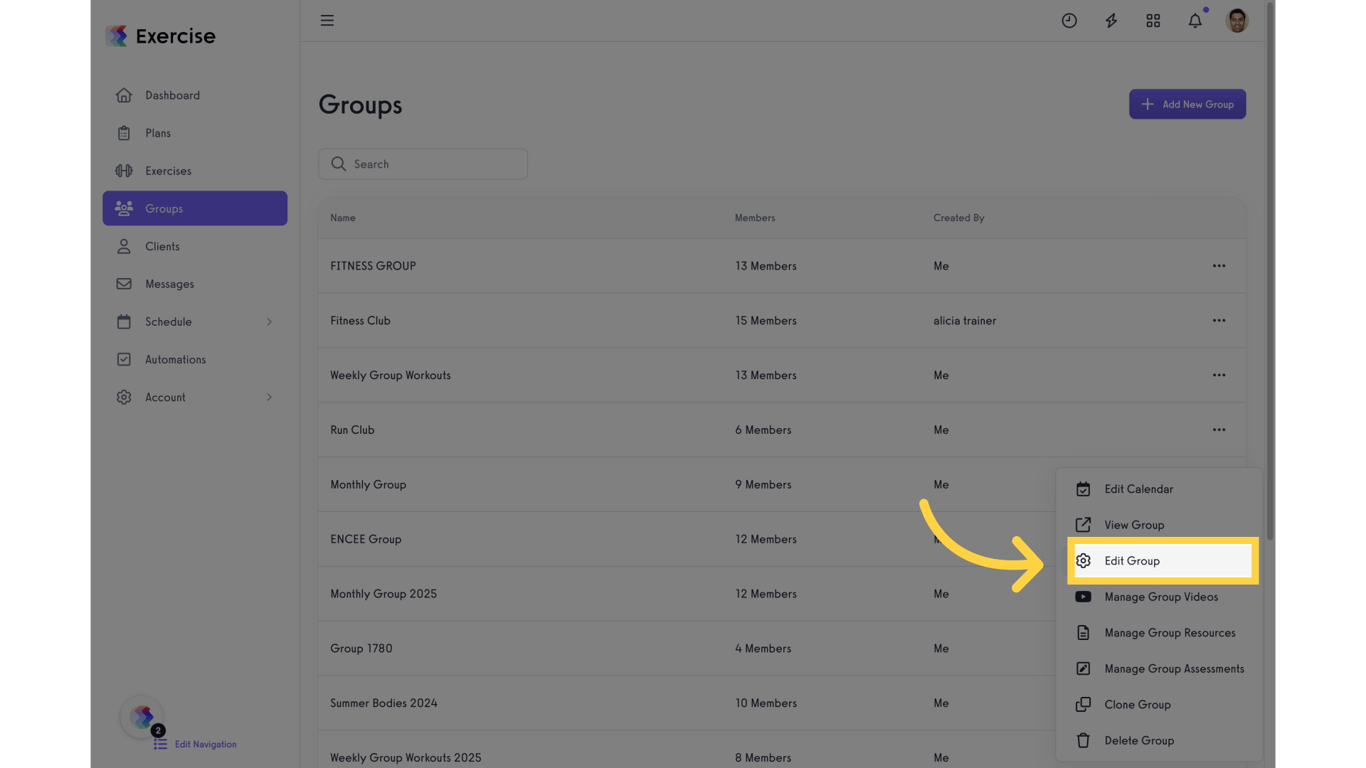Select the Manage Group Videos icon

tap(1083, 597)
